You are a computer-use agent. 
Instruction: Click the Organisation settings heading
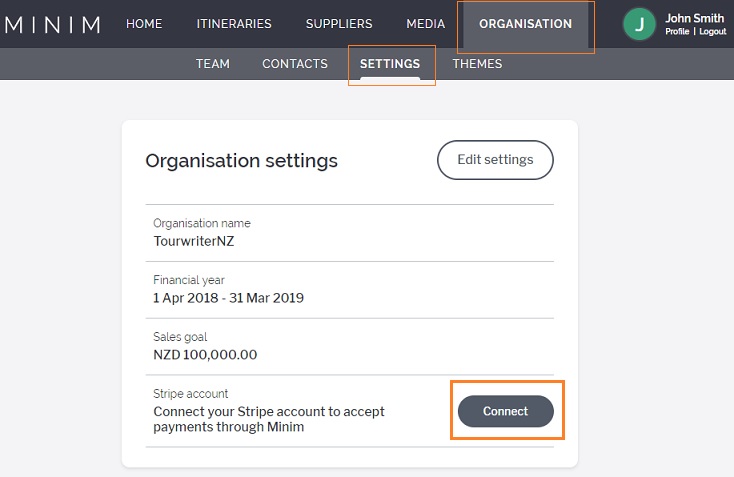click(x=242, y=161)
